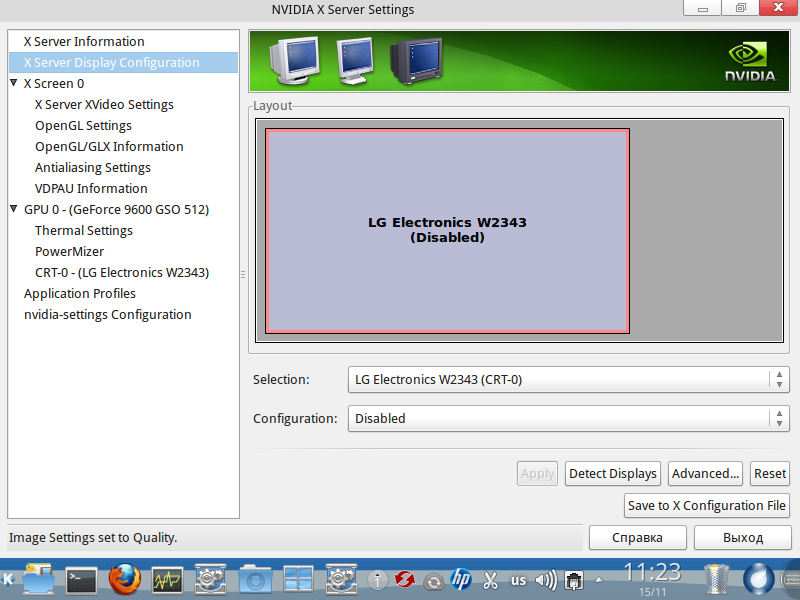Open the Advanced... options
800x600 pixels.
tap(705, 473)
